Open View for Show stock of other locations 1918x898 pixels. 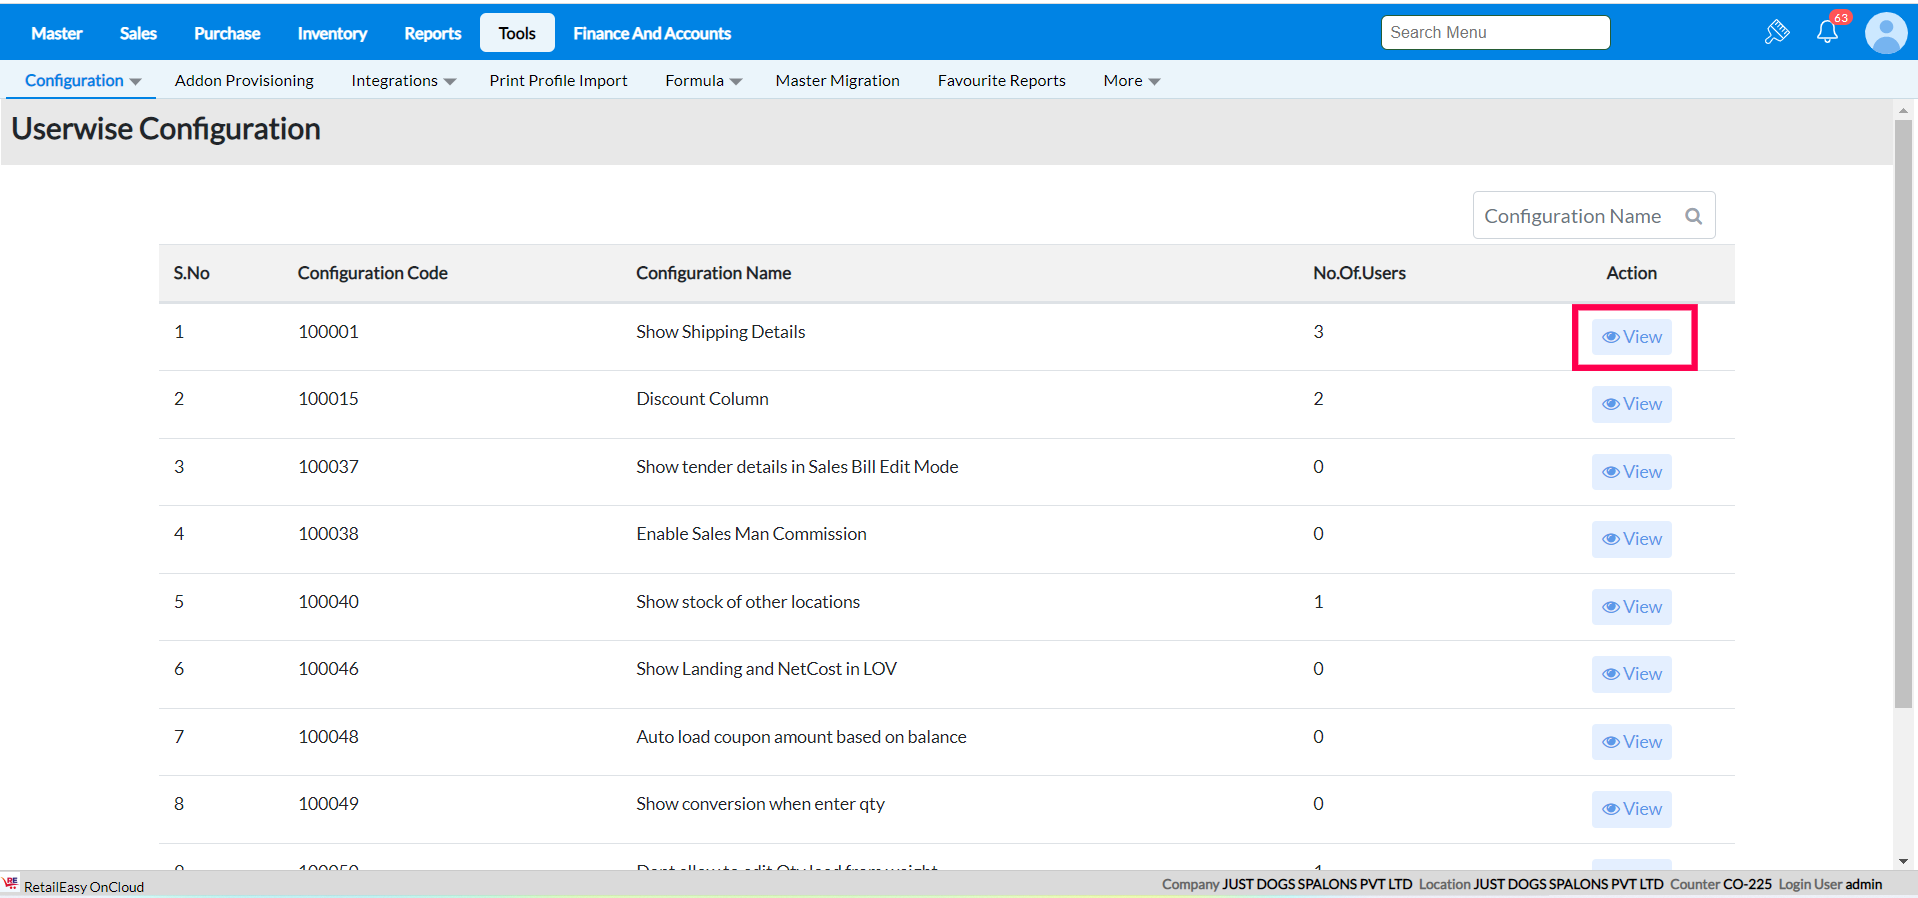tap(1631, 607)
